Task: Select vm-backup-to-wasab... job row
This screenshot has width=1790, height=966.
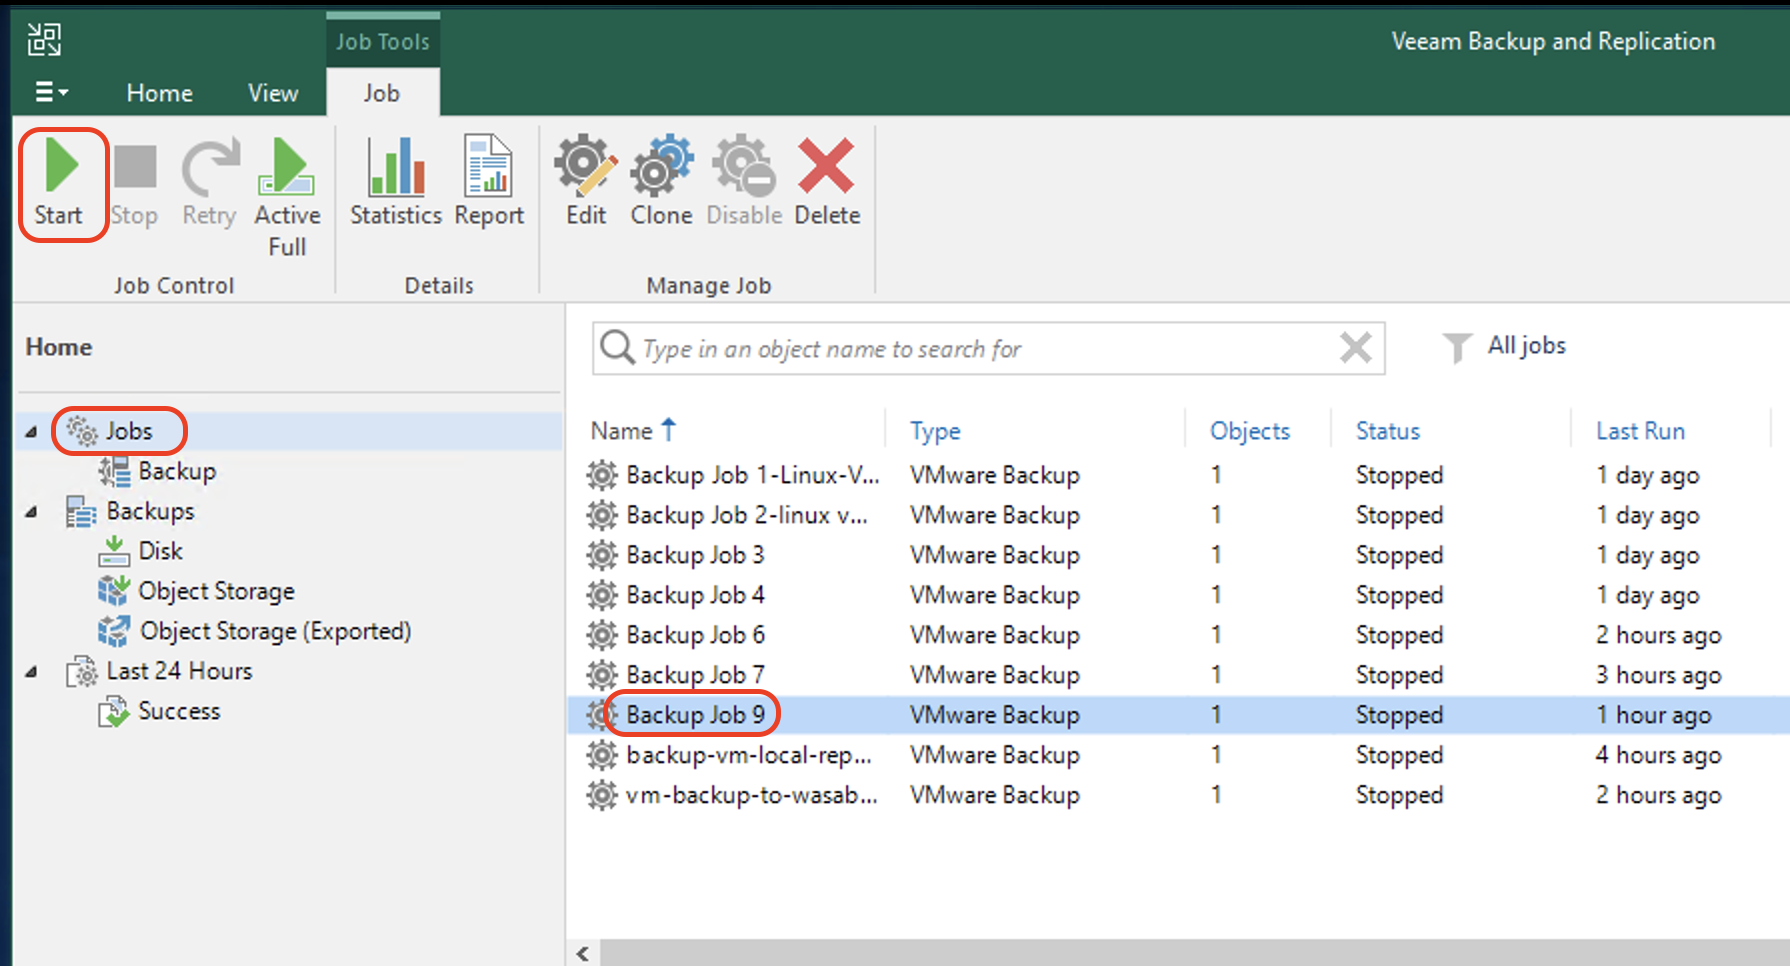Action: (1178, 795)
